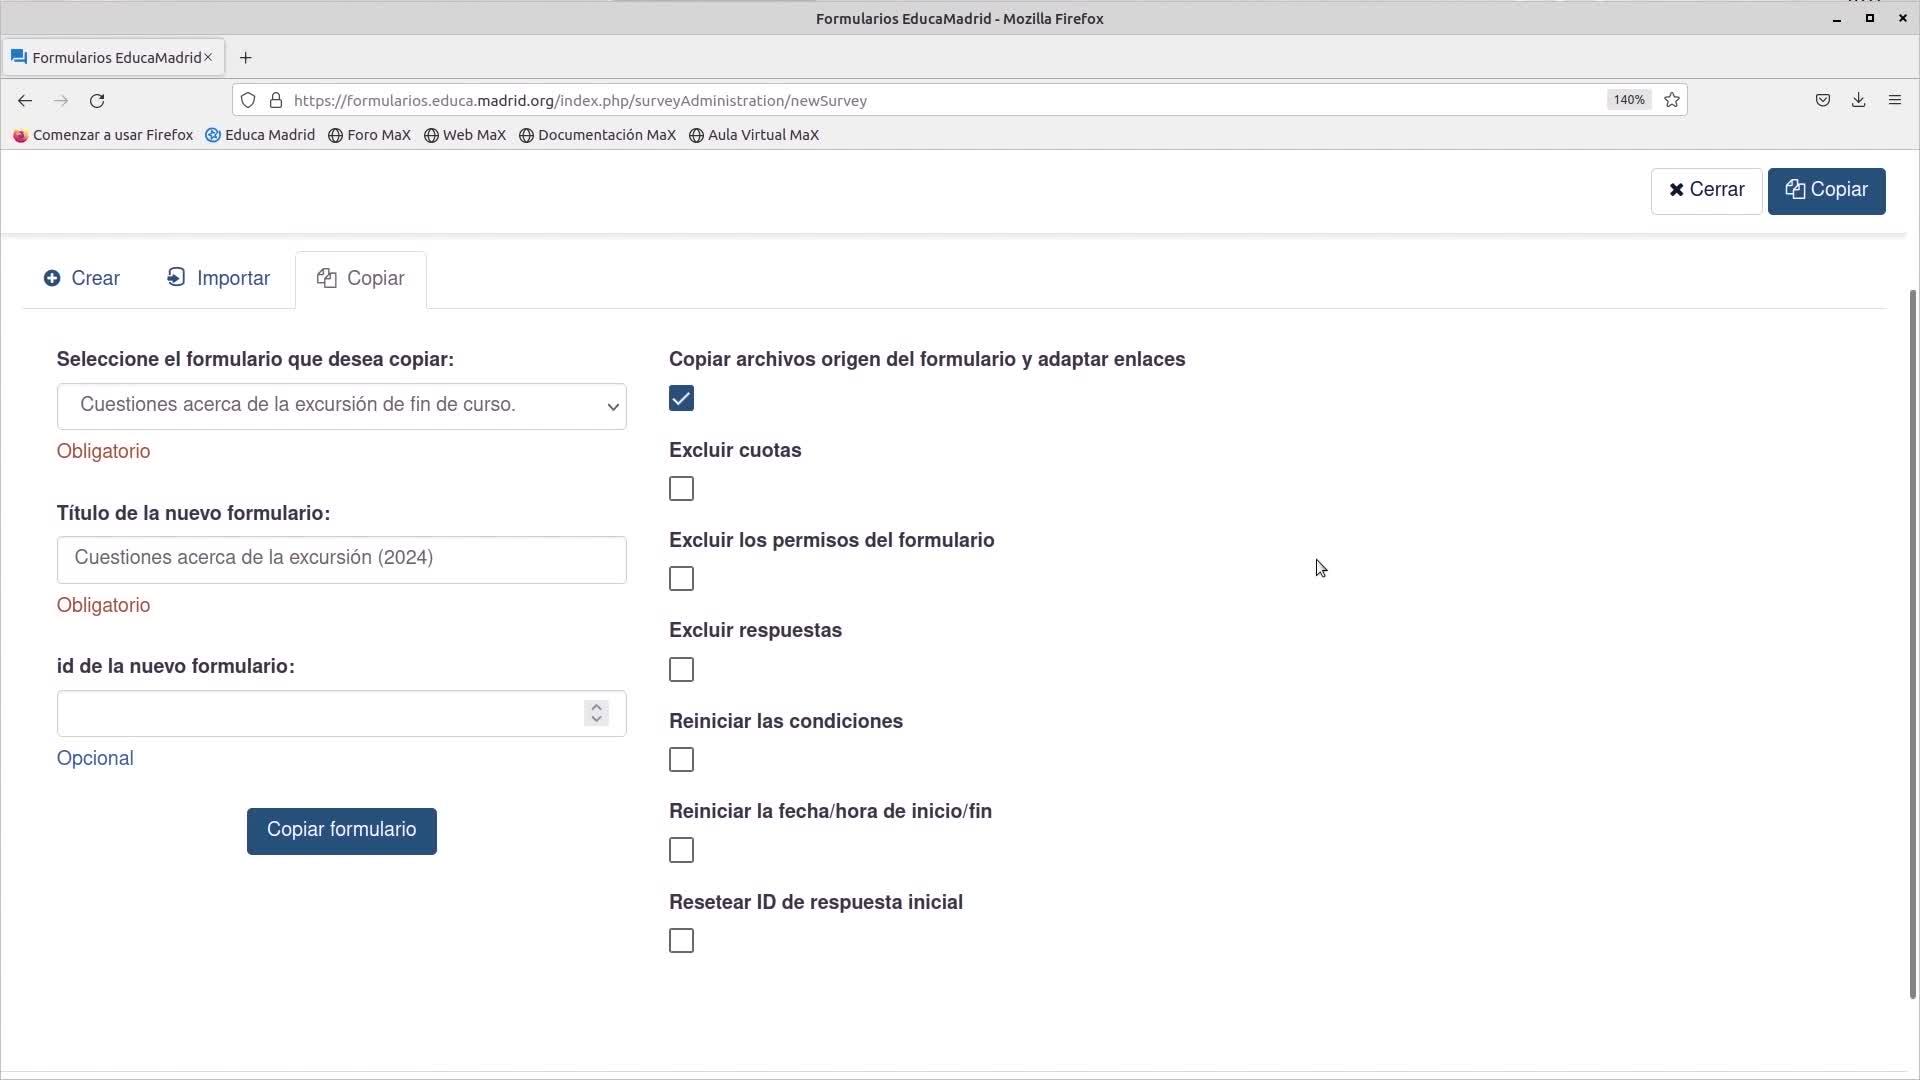
Task: Bookmark page with the star icon
Action: pos(1671,100)
